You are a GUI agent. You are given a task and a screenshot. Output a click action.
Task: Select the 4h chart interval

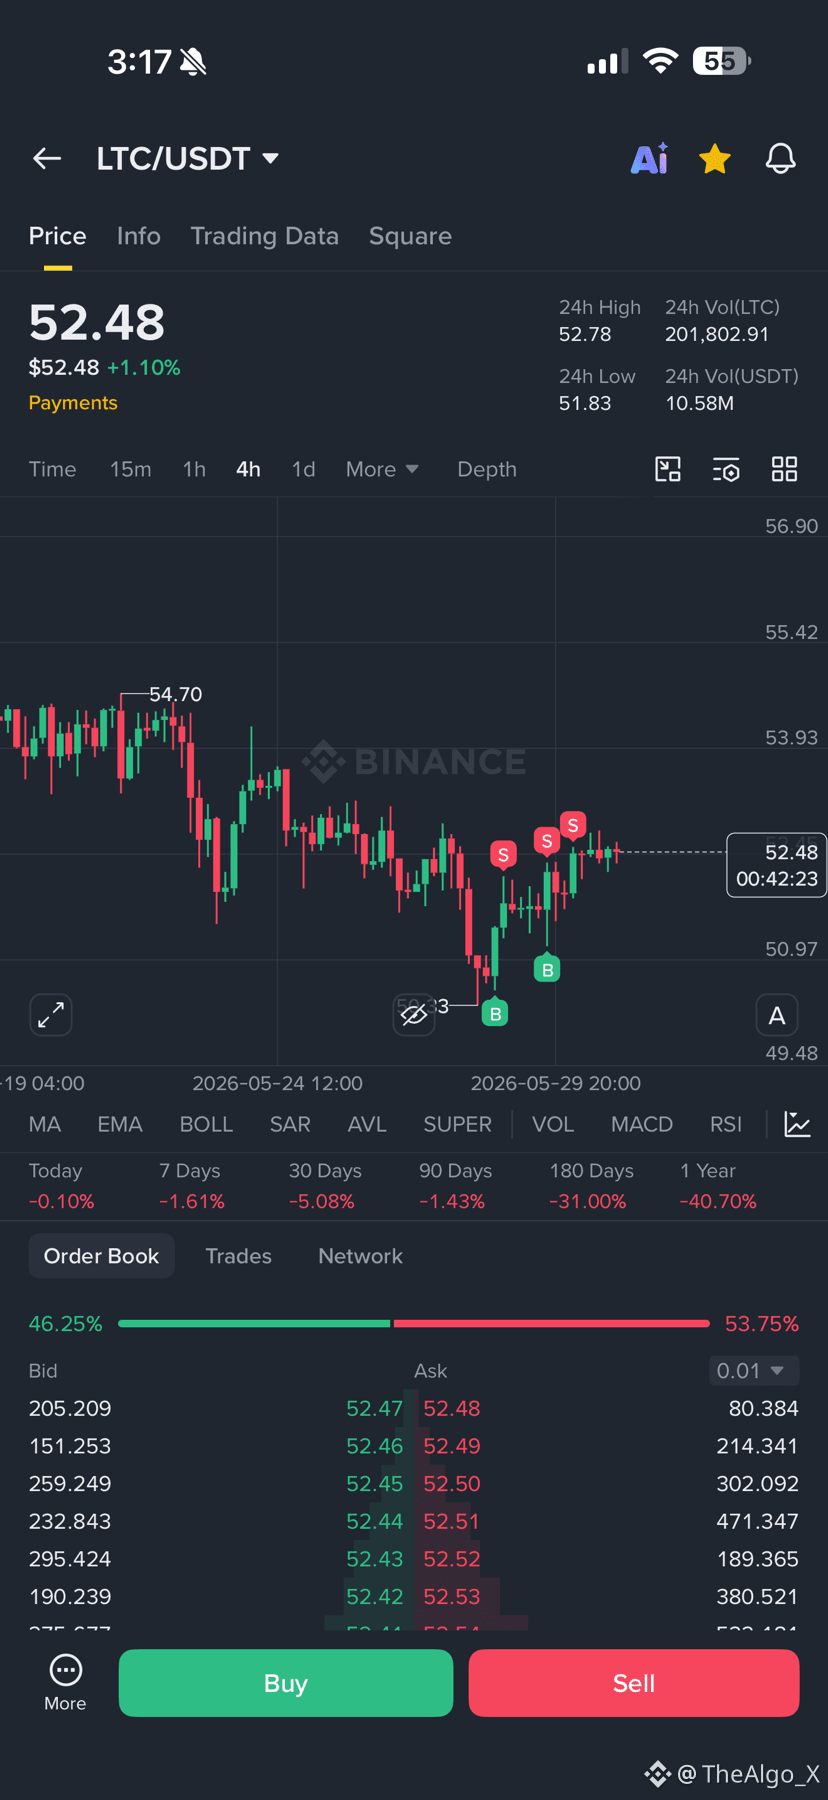248,469
